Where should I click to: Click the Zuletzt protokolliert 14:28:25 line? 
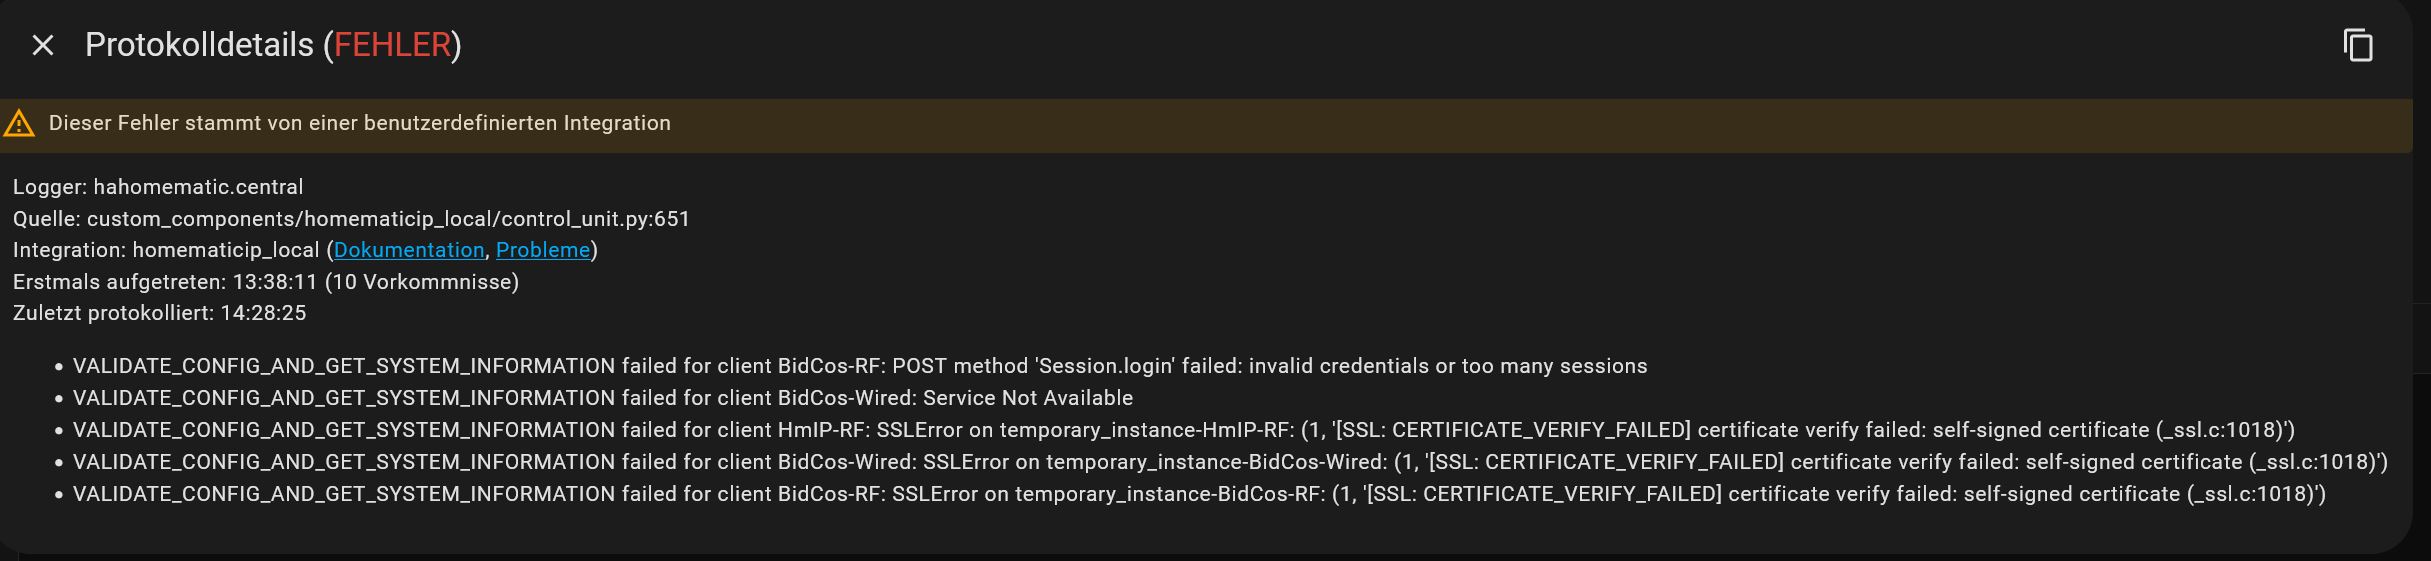[160, 313]
